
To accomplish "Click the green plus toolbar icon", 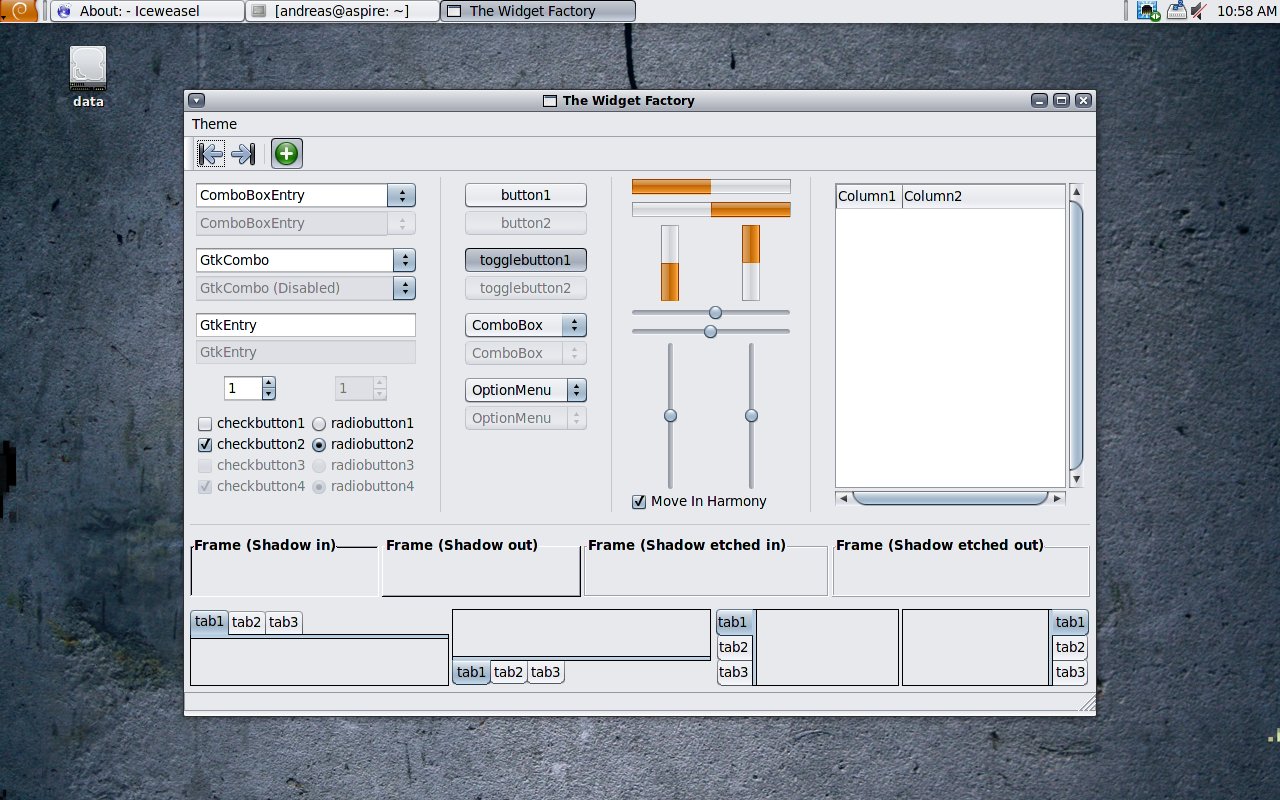I will [x=286, y=153].
